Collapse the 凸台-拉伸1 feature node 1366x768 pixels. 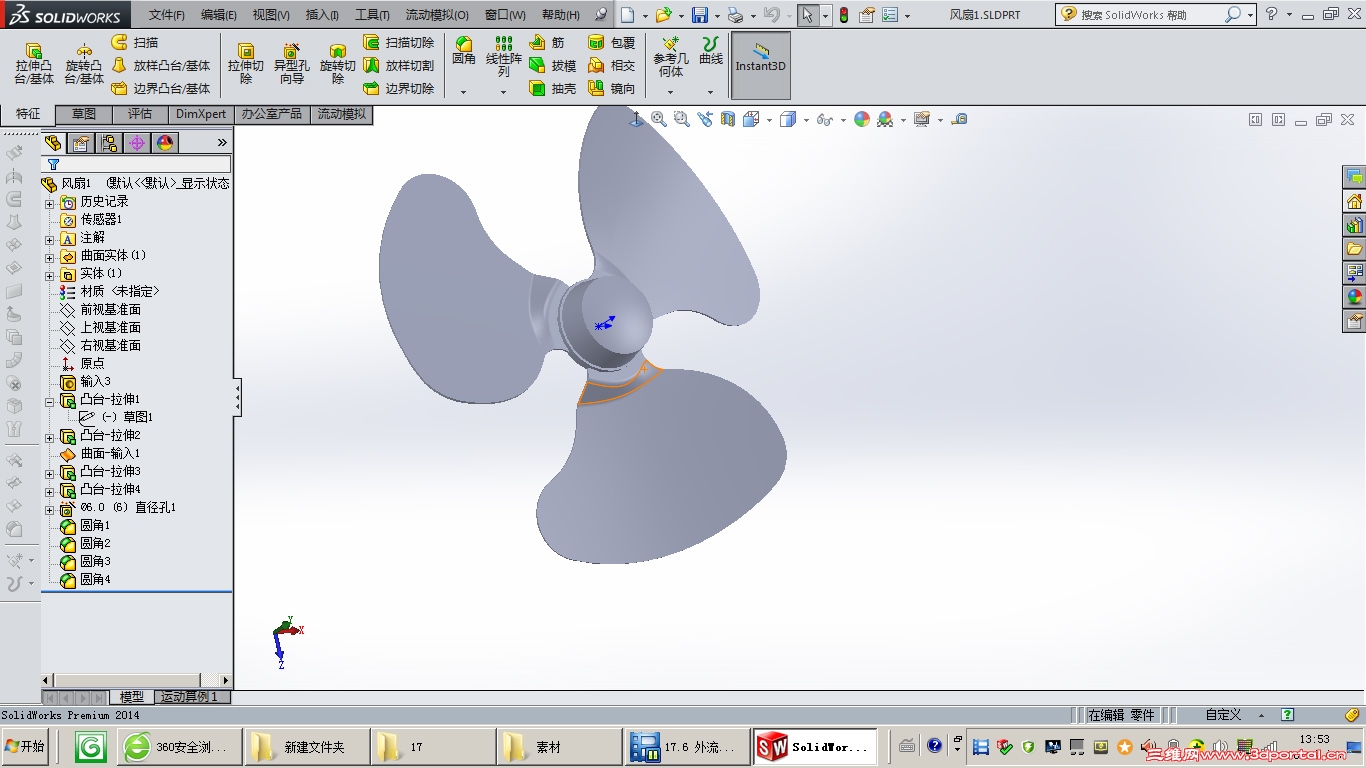(x=49, y=401)
